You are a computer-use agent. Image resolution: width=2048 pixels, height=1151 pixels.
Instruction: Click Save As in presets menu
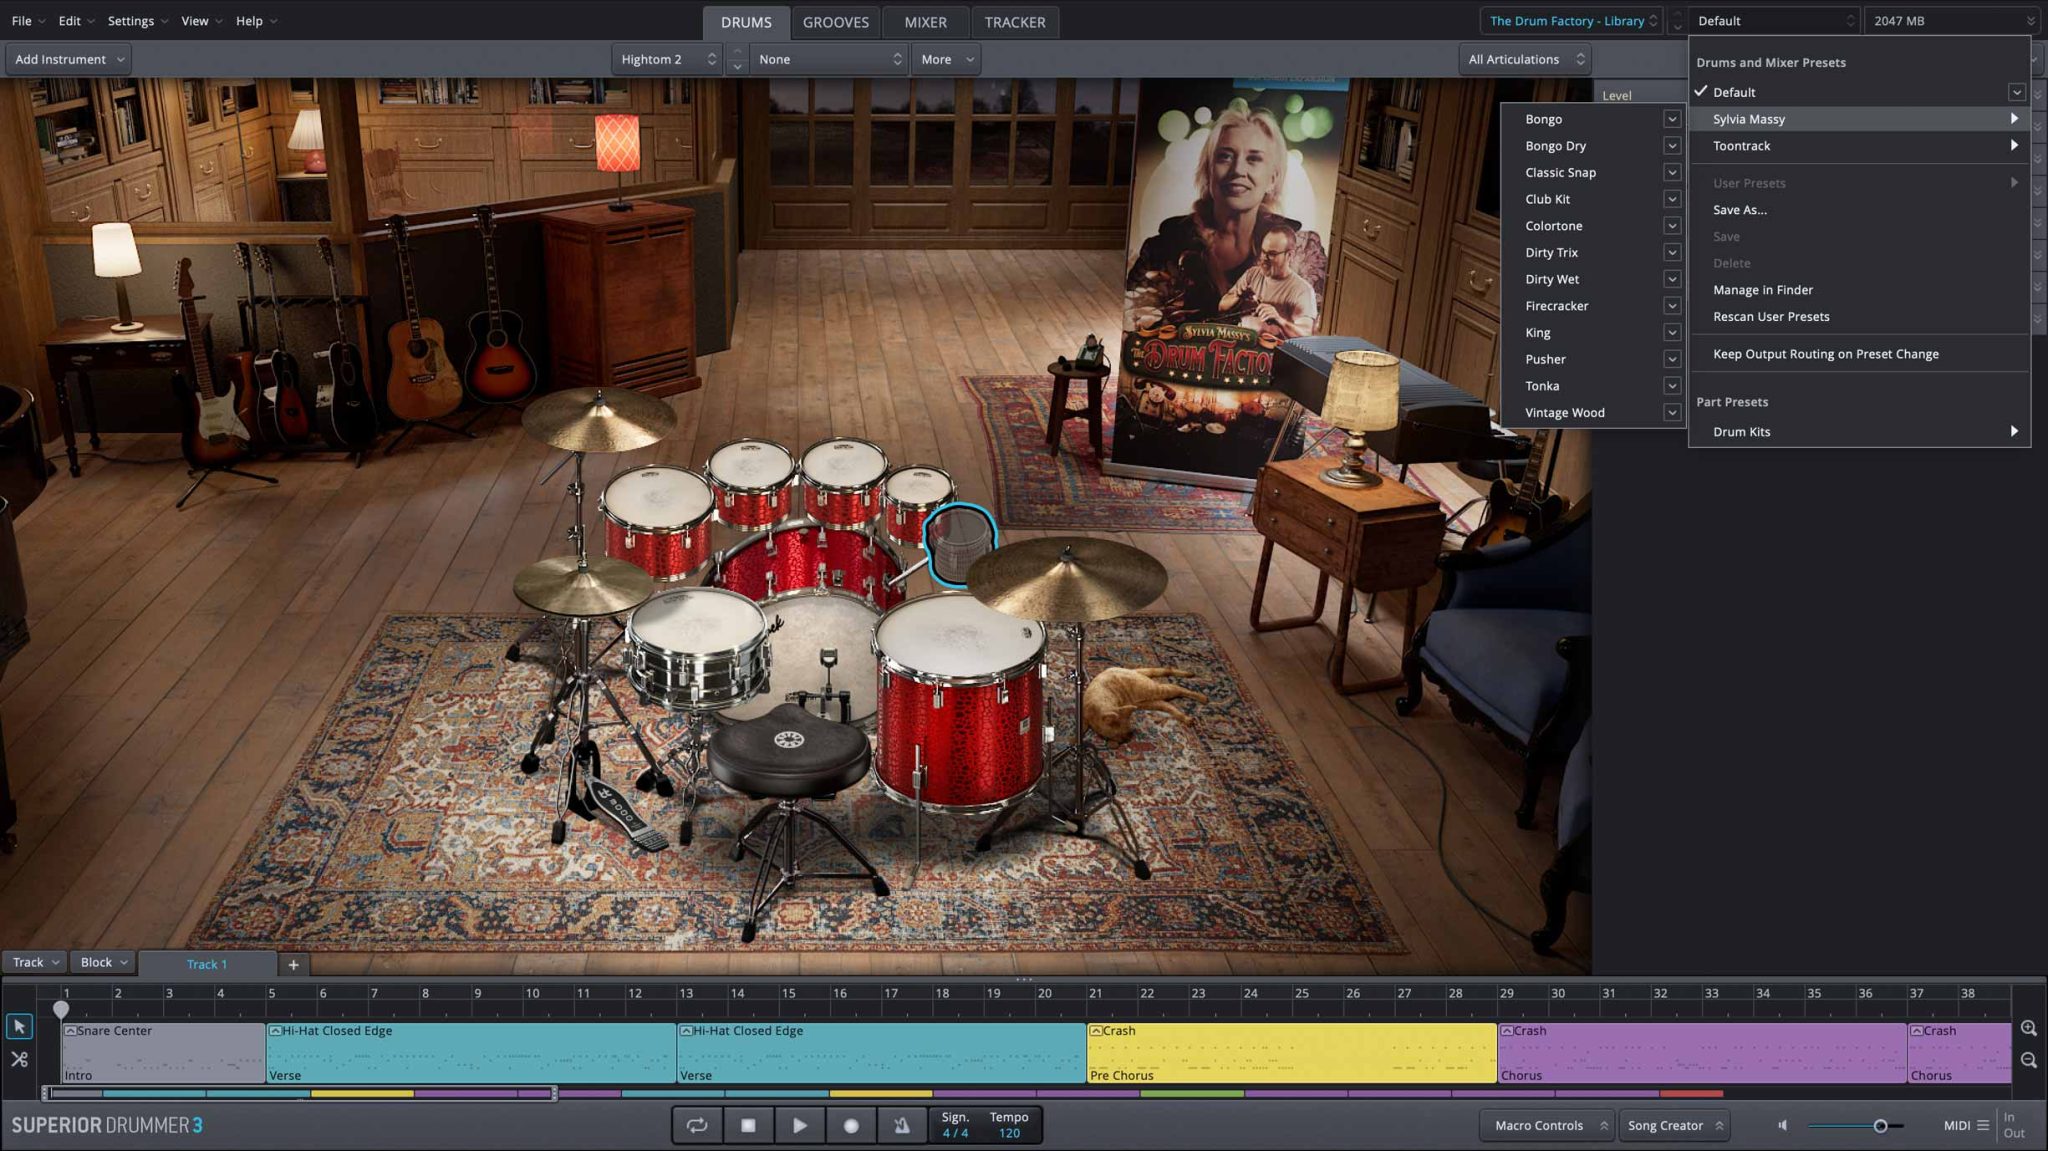point(1739,210)
